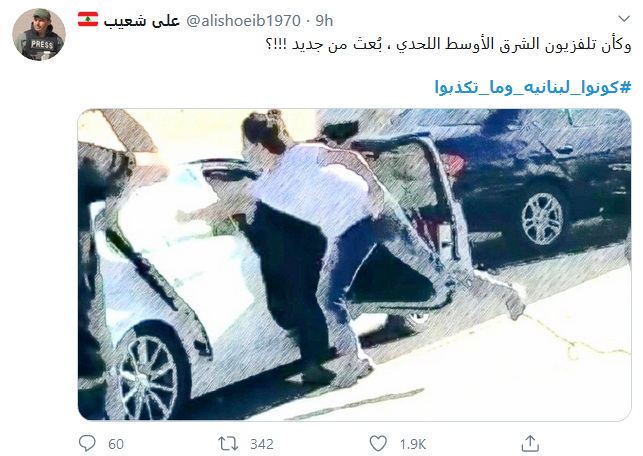Open the tweet options chevron menu
This screenshot has height=456, width=643.
coord(624,19)
